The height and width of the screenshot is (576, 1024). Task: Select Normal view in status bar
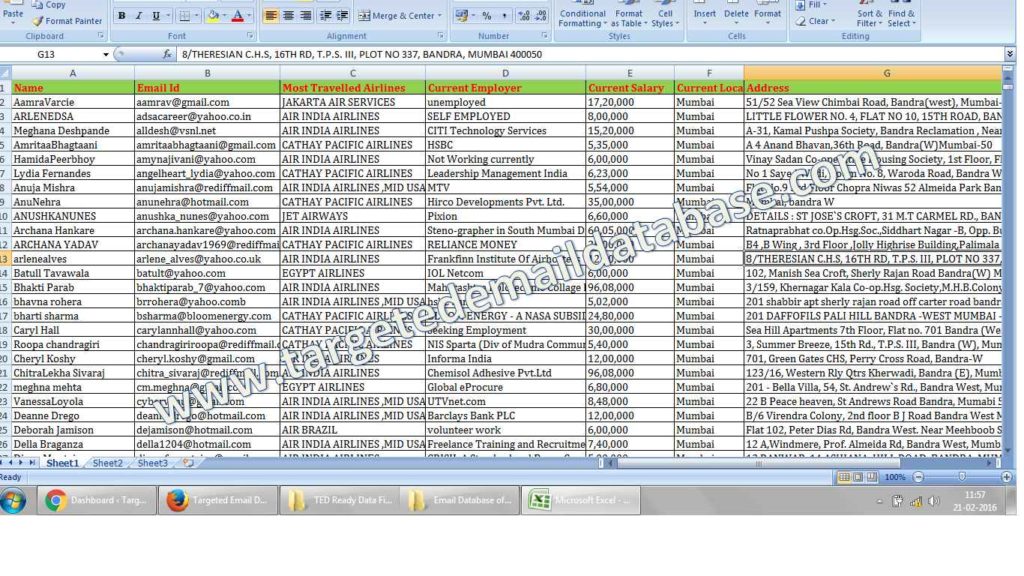(x=844, y=477)
